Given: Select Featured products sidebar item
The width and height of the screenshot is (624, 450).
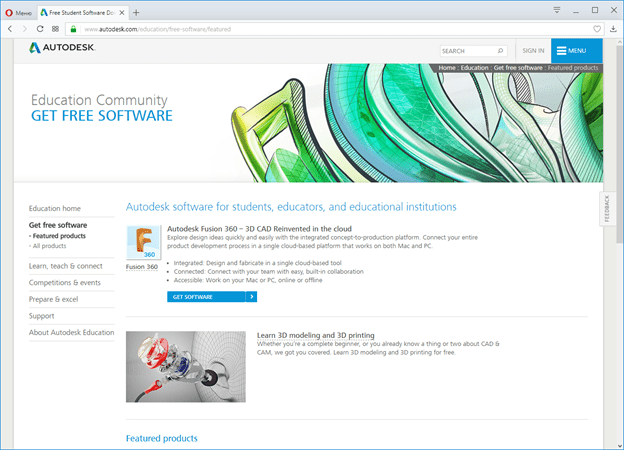Looking at the screenshot, I should tap(59, 236).
